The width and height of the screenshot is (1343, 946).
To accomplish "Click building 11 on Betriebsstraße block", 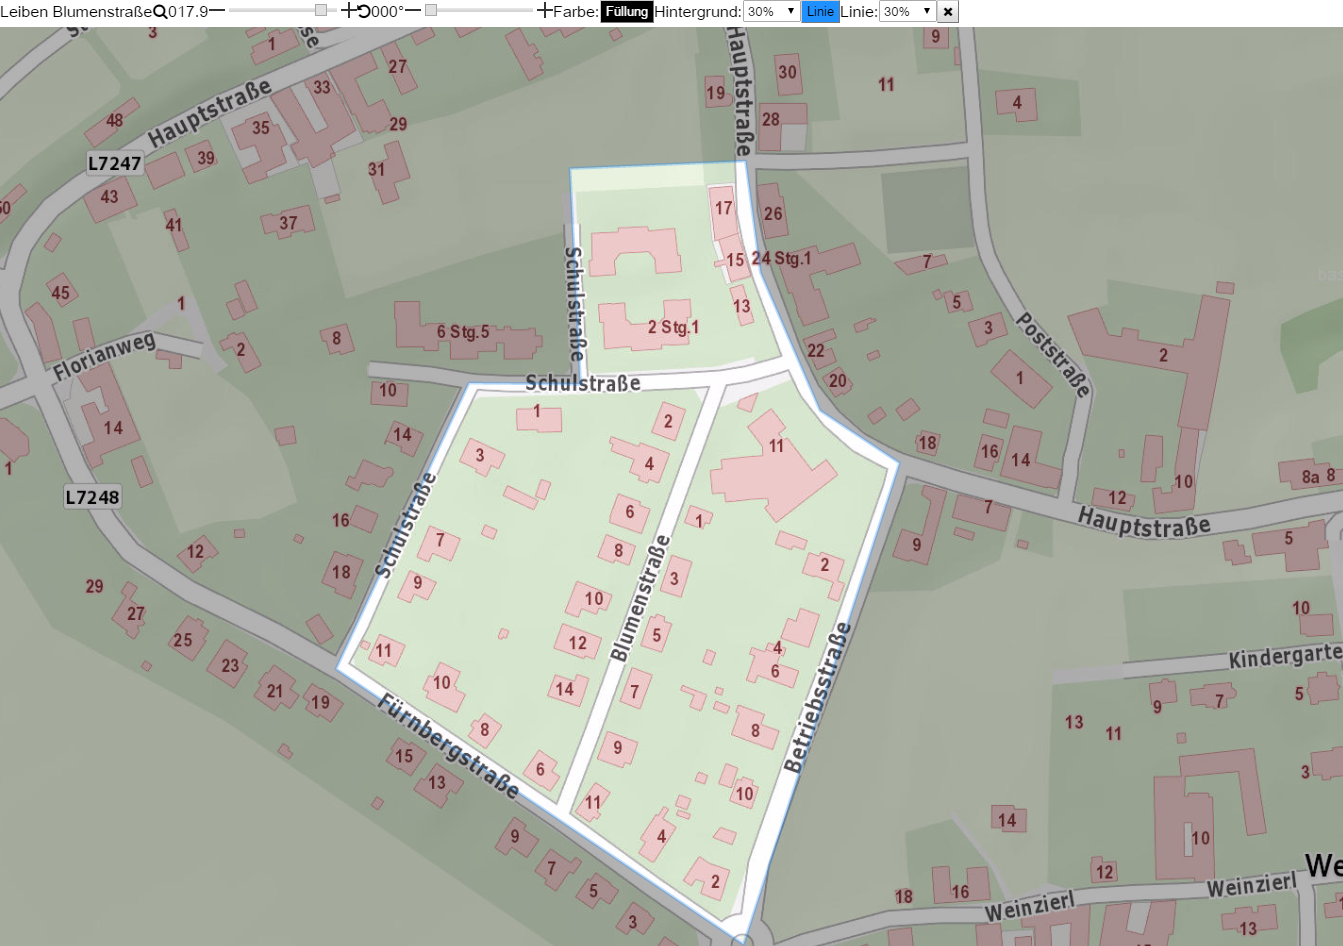I will pyautogui.click(x=773, y=475).
